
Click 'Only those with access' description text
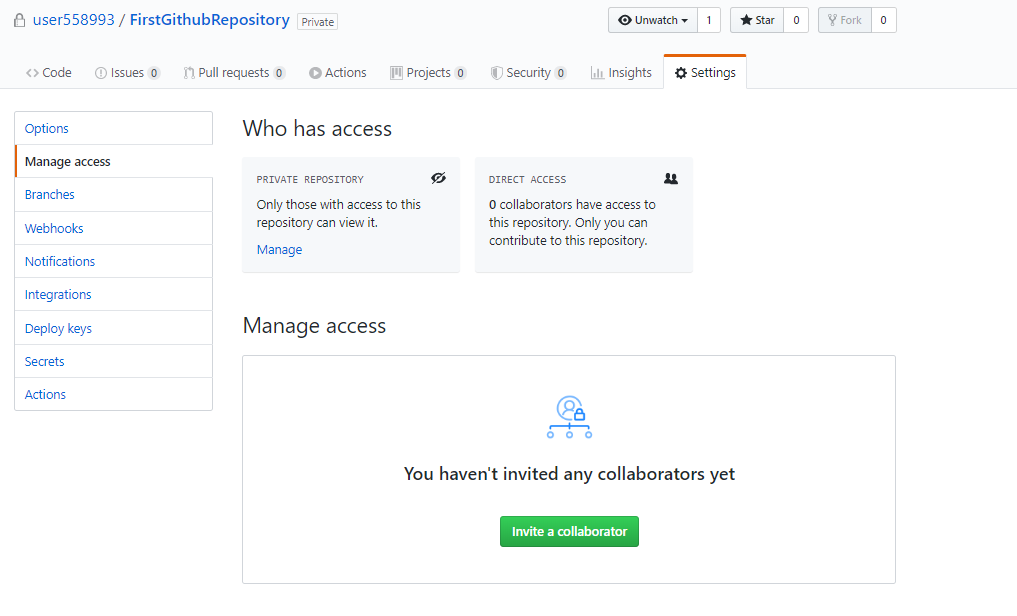(x=339, y=213)
